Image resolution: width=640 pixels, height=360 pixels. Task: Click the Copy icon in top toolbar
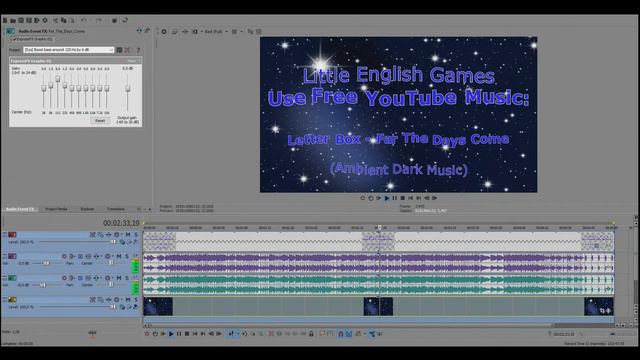[64, 20]
